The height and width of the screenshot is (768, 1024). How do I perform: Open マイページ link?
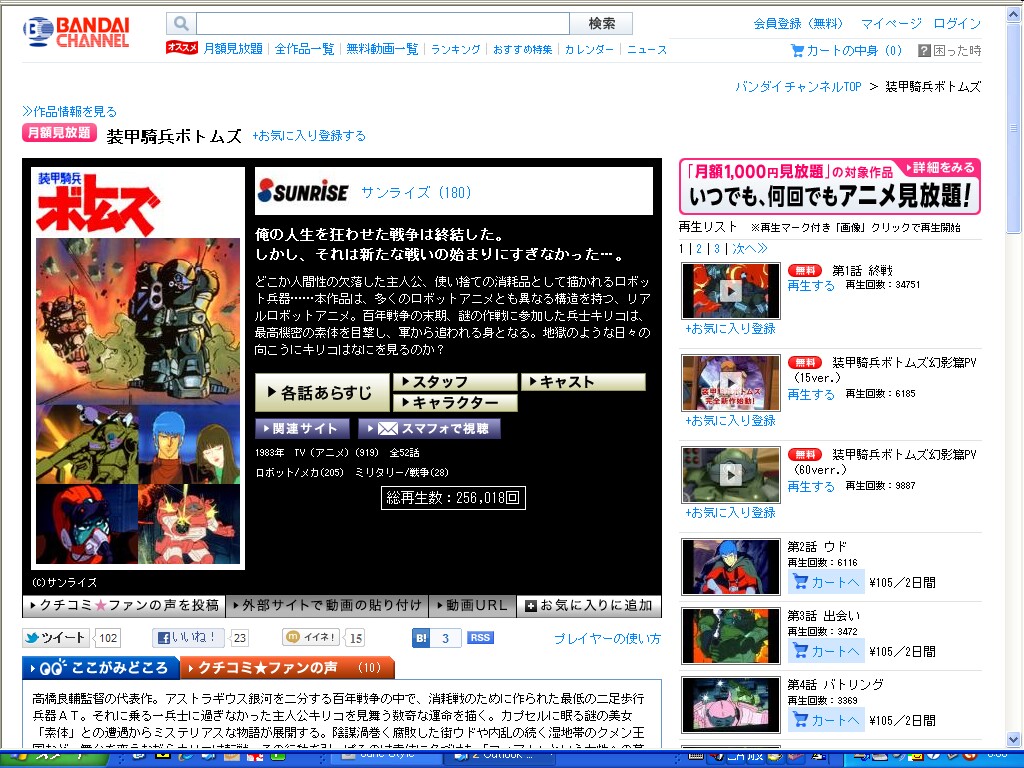point(891,24)
